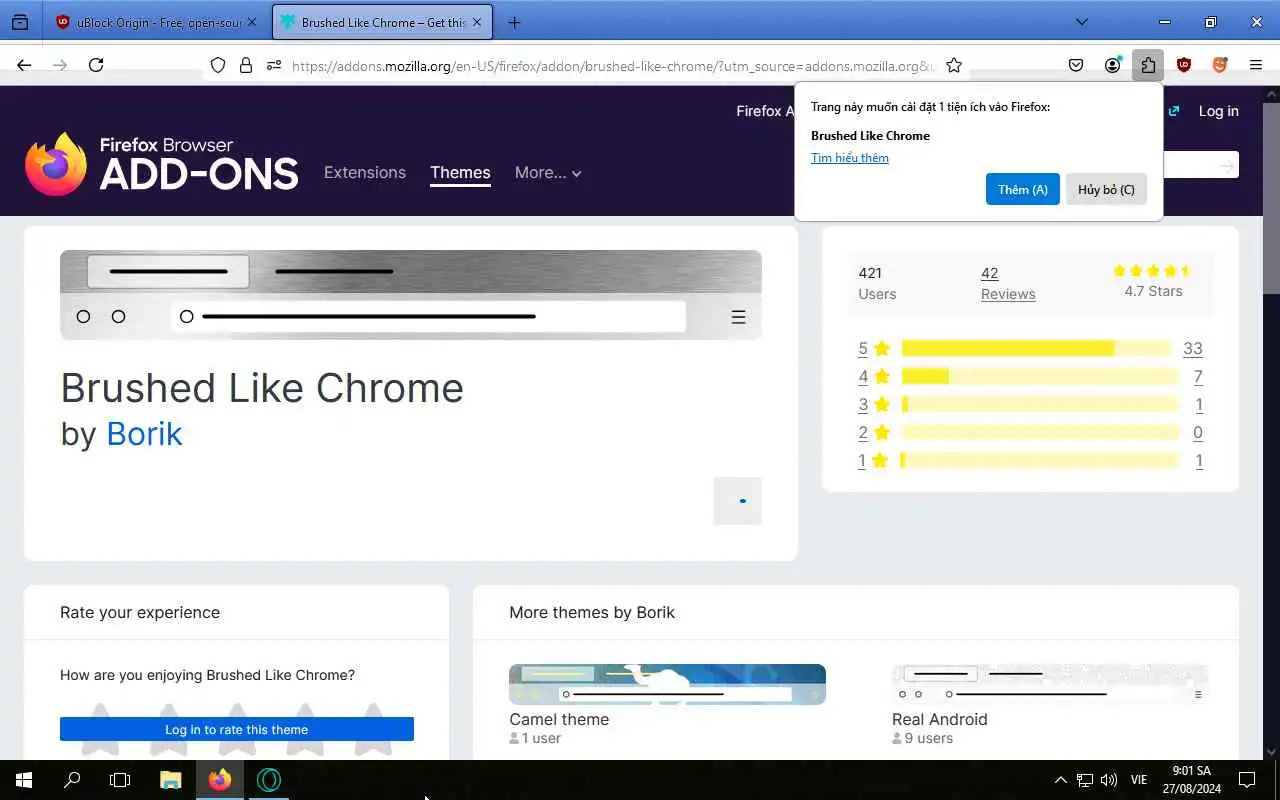
Task: Click Log in to rate this theme
Action: pos(237,729)
